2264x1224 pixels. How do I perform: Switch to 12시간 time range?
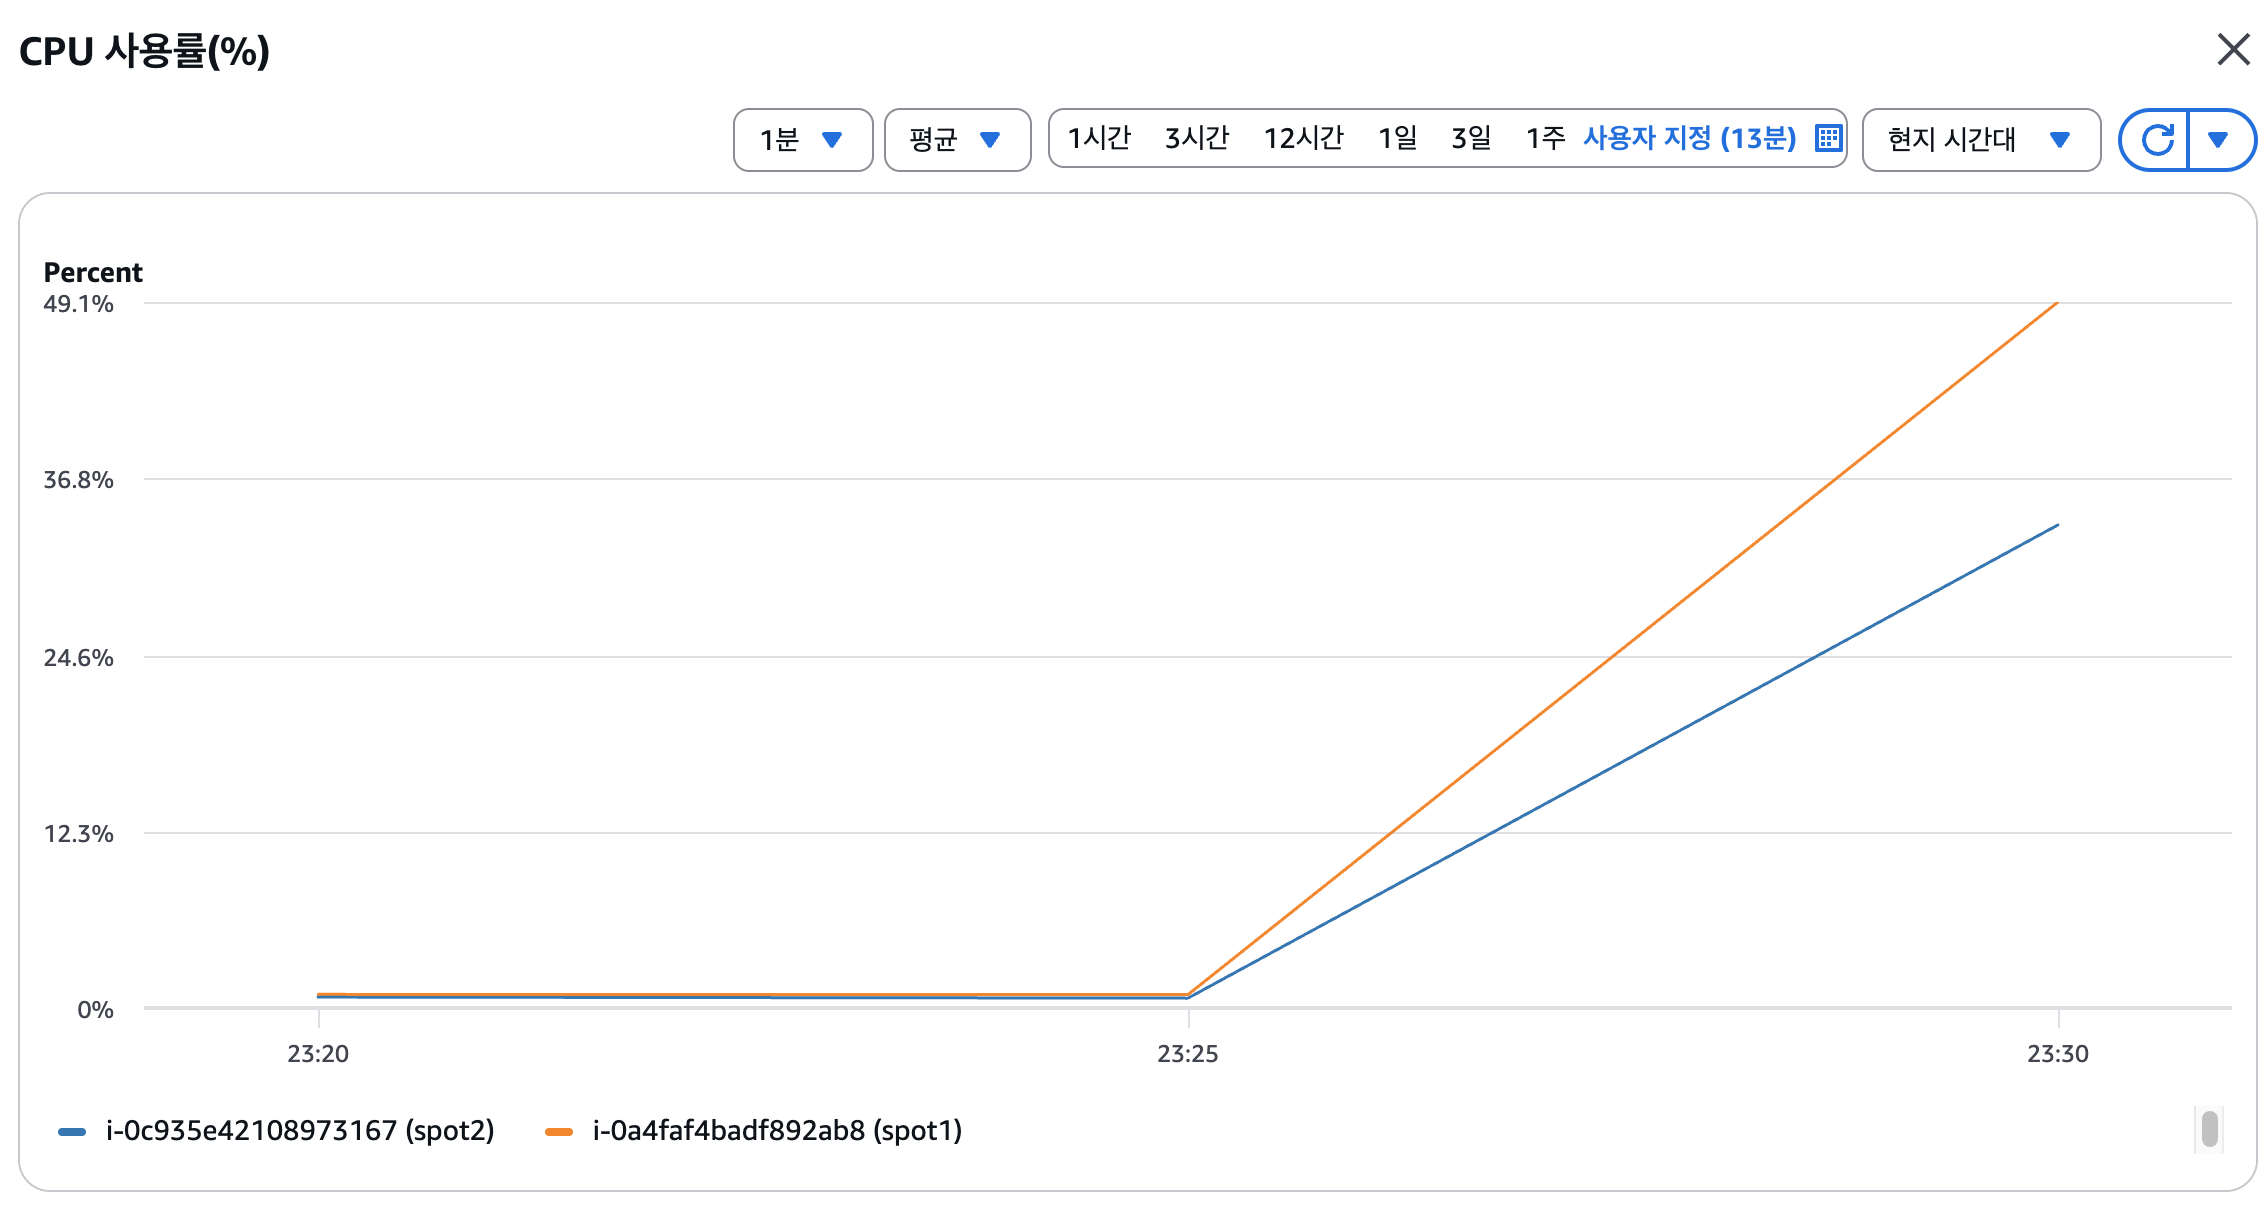click(1303, 138)
